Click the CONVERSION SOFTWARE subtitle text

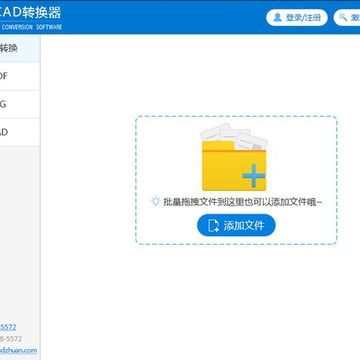pos(31,27)
